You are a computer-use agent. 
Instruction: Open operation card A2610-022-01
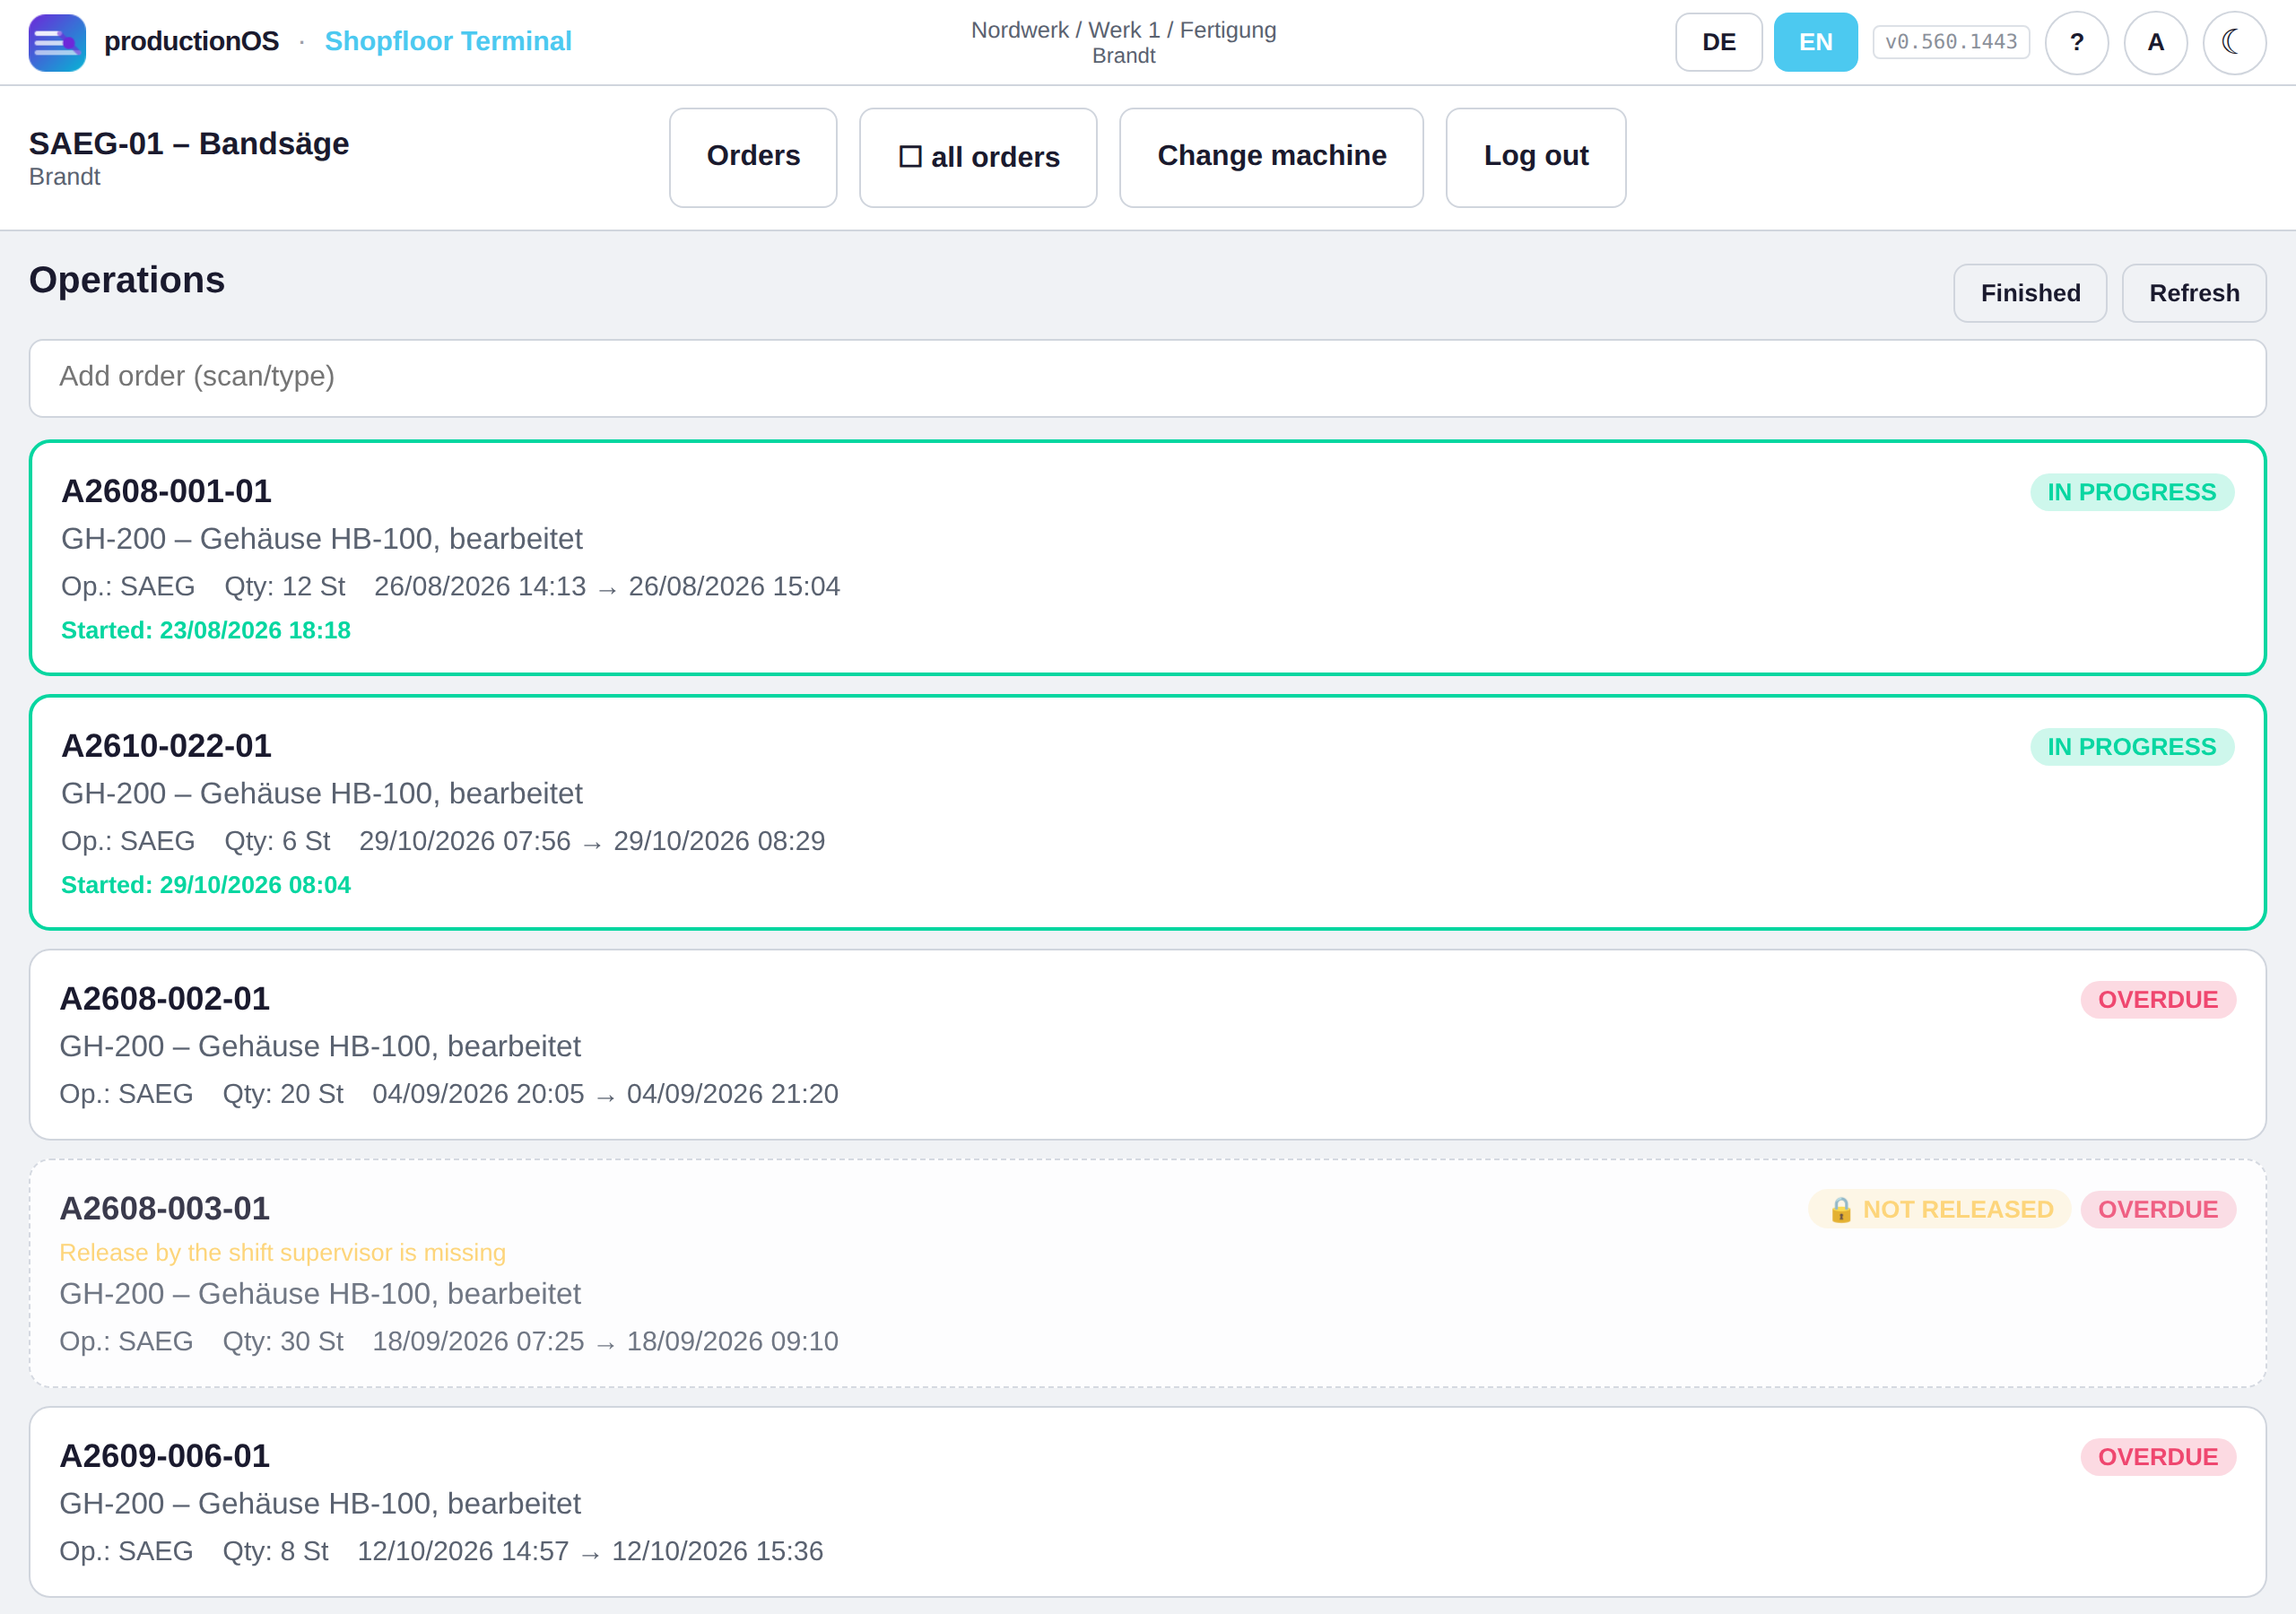pyautogui.click(x=1148, y=813)
